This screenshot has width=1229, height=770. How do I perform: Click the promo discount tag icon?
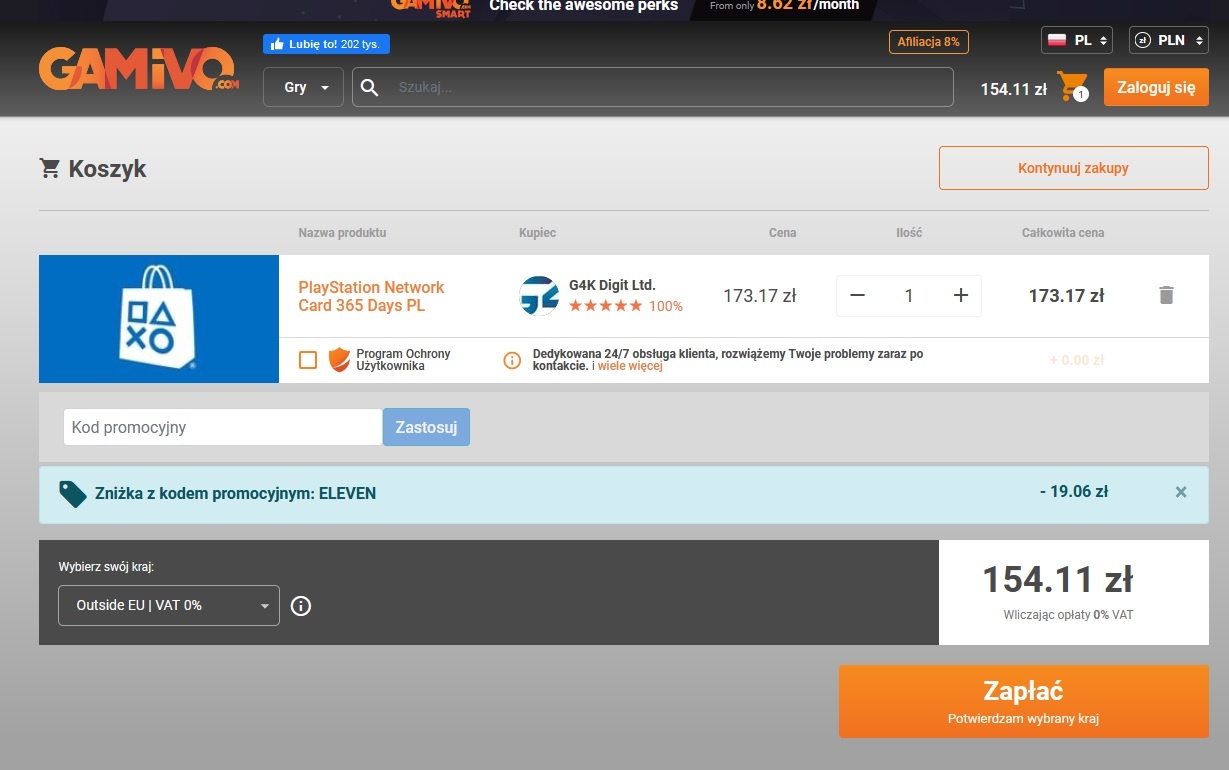coord(73,493)
